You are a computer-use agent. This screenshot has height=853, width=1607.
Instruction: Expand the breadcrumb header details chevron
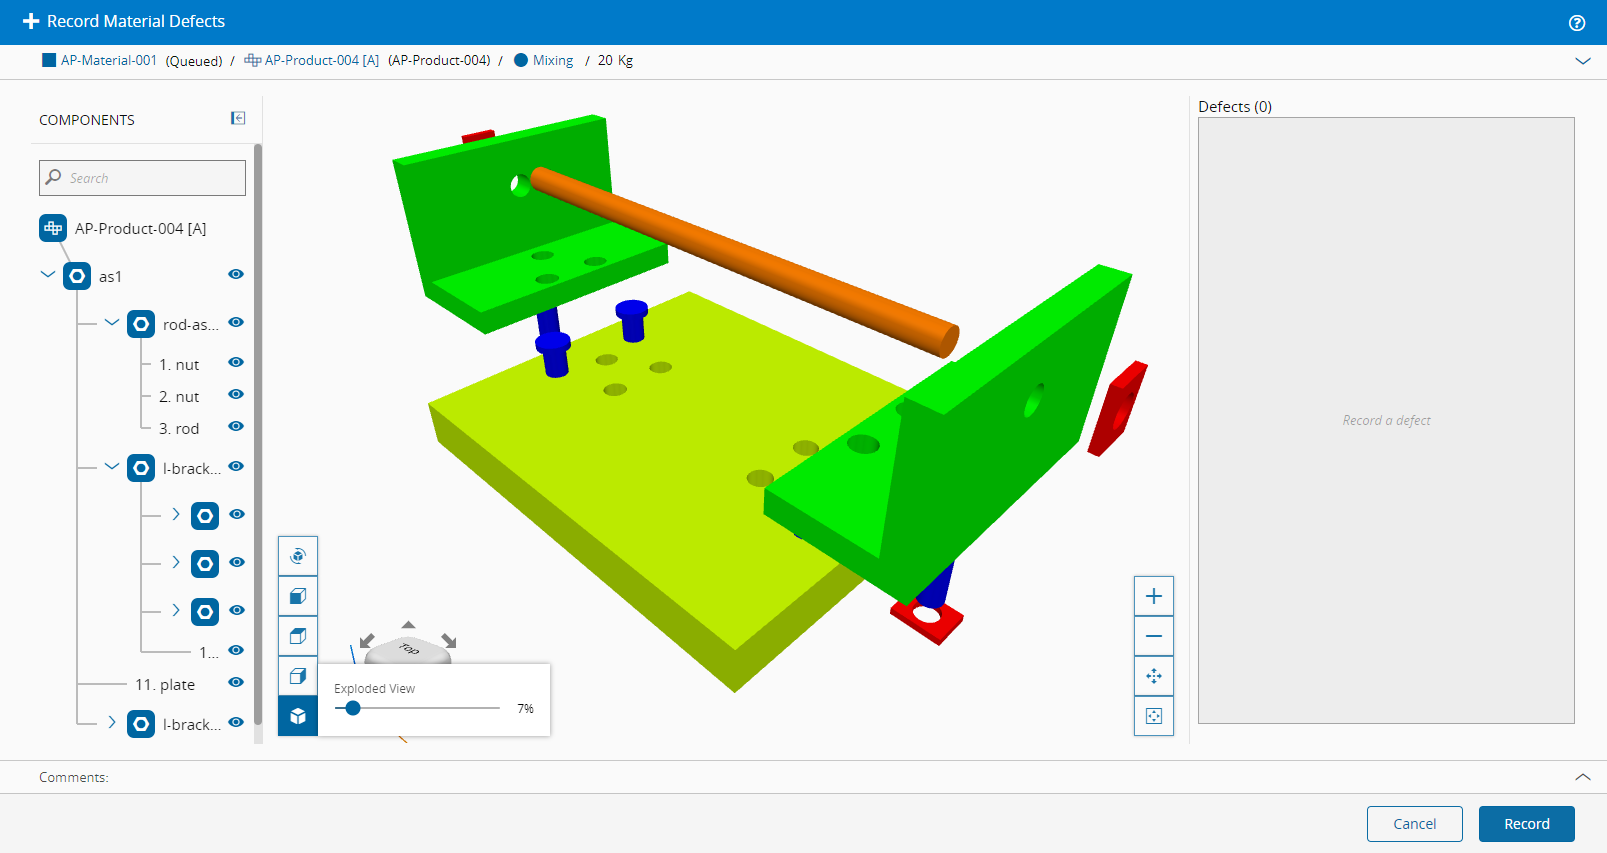point(1583,61)
